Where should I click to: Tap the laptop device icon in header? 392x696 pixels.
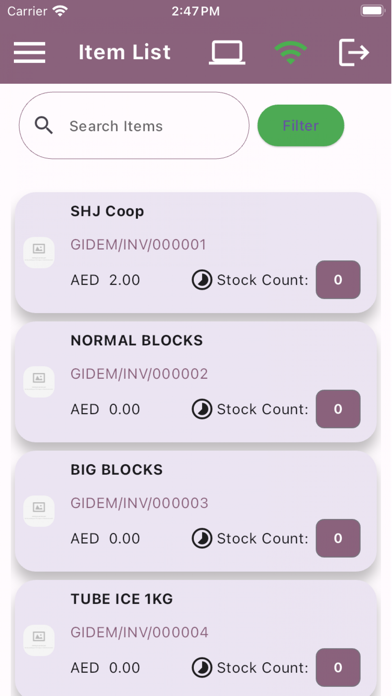tap(227, 52)
